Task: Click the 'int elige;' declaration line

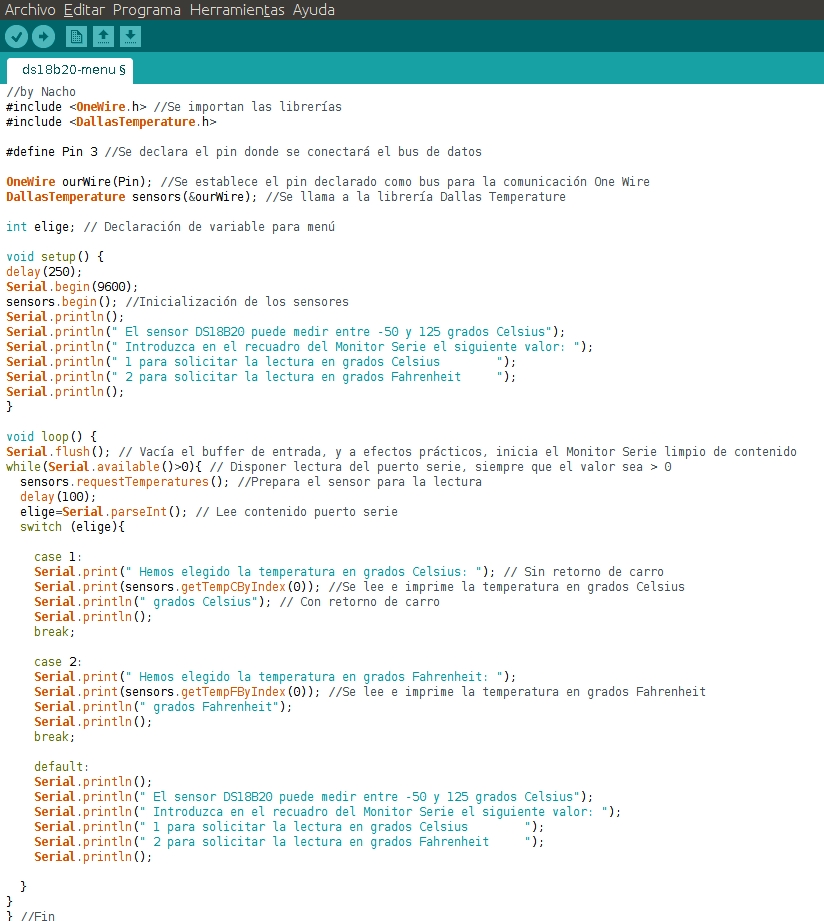Action: point(170,227)
